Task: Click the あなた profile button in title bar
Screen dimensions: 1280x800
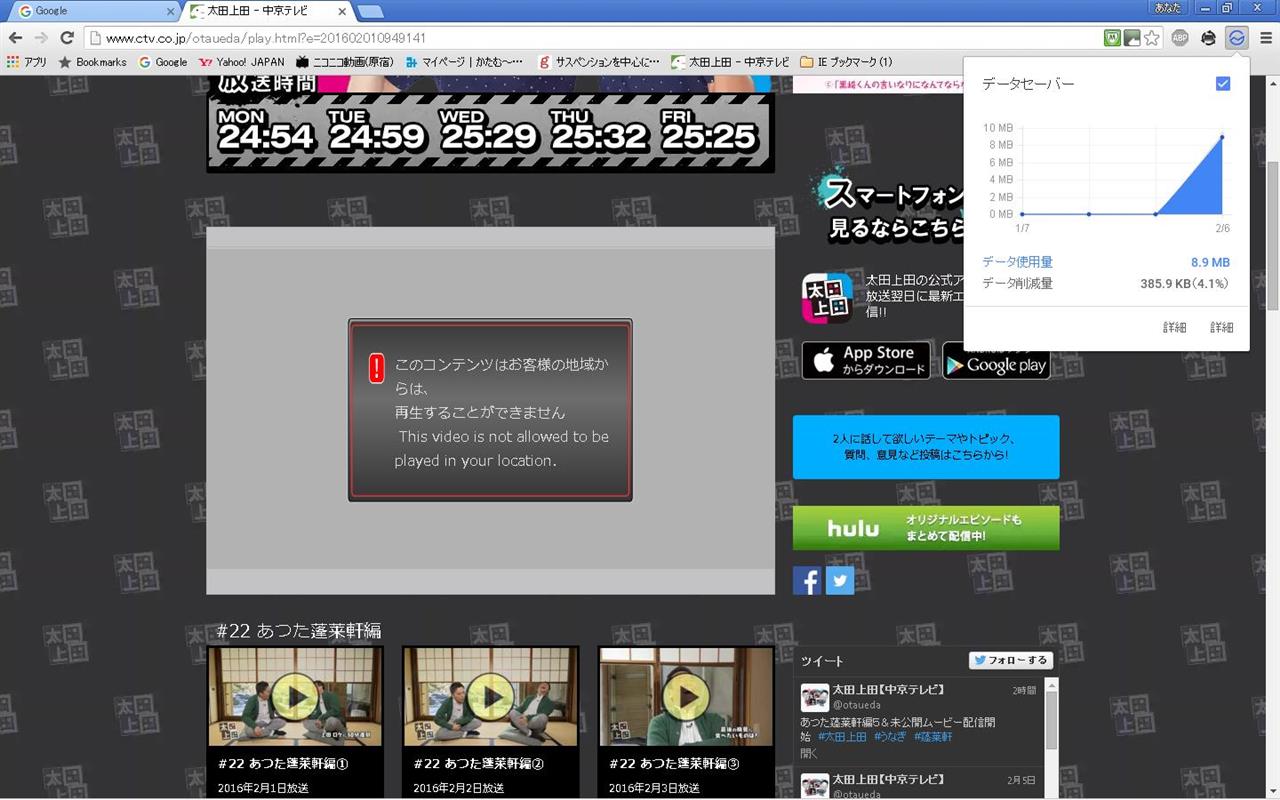Action: (1167, 8)
